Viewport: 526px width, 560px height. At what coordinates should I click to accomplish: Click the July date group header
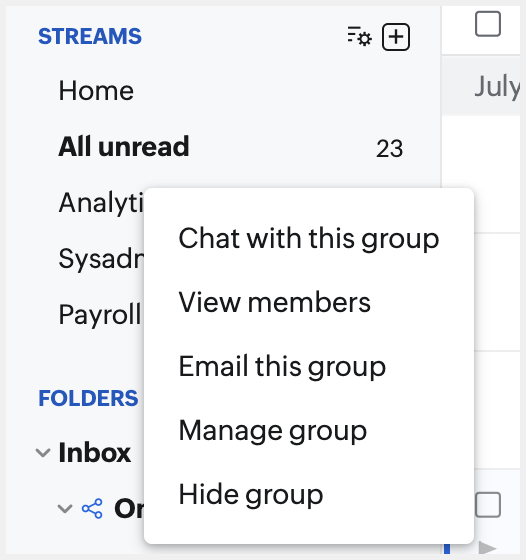(x=497, y=86)
